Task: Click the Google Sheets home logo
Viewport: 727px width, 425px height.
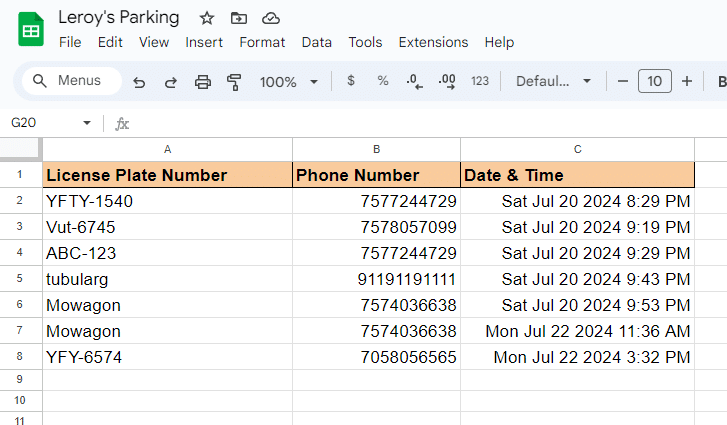Action: pyautogui.click(x=30, y=30)
